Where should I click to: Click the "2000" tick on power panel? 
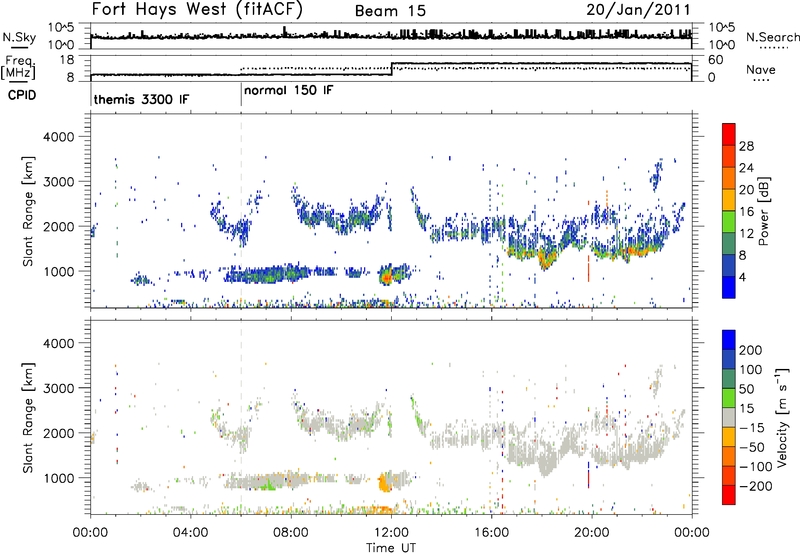click(58, 226)
